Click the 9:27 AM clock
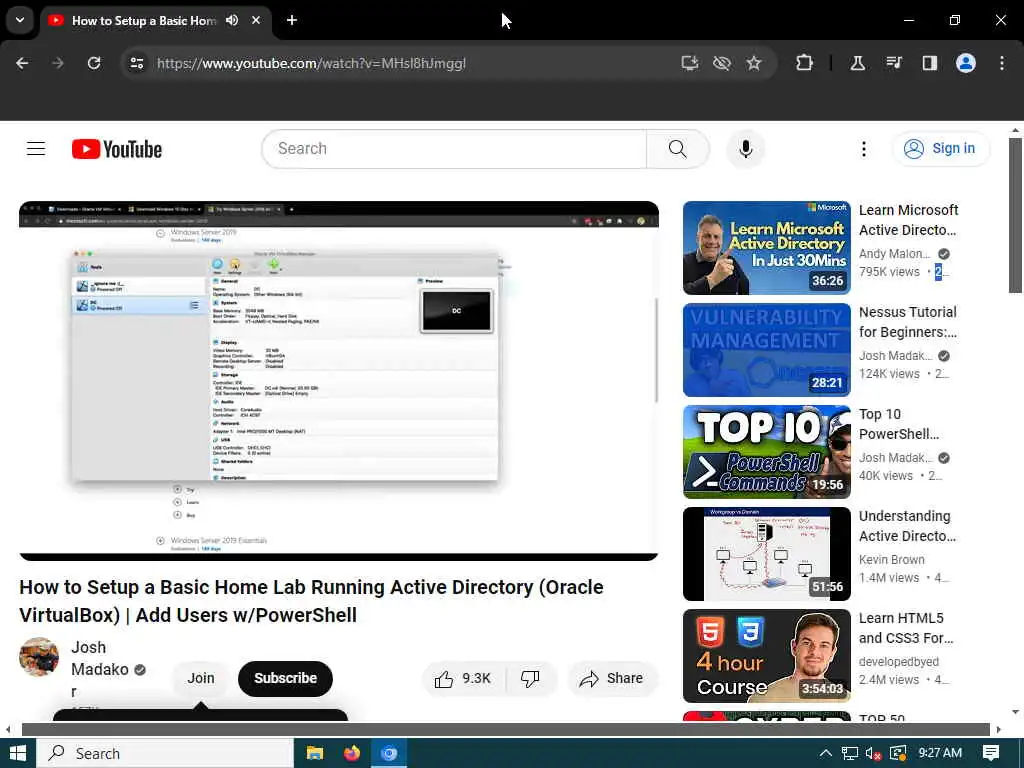The height and width of the screenshot is (768, 1024). 940,753
